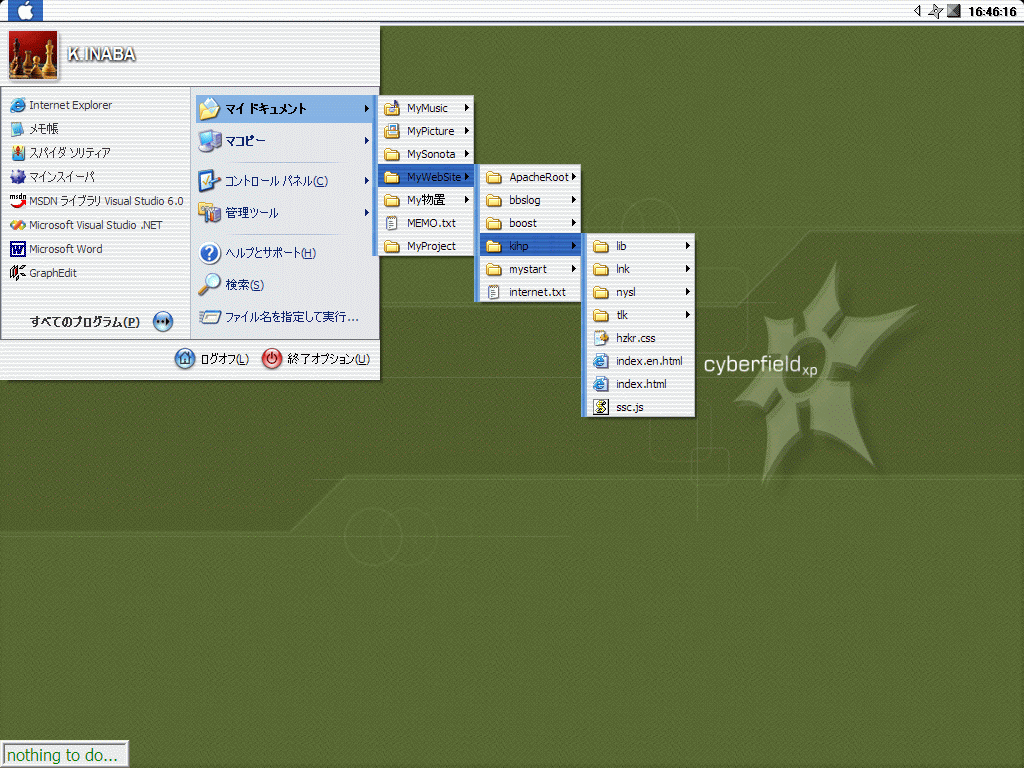Image resolution: width=1024 pixels, height=768 pixels.
Task: Show すべてのプログラム list
Action: (x=85, y=322)
